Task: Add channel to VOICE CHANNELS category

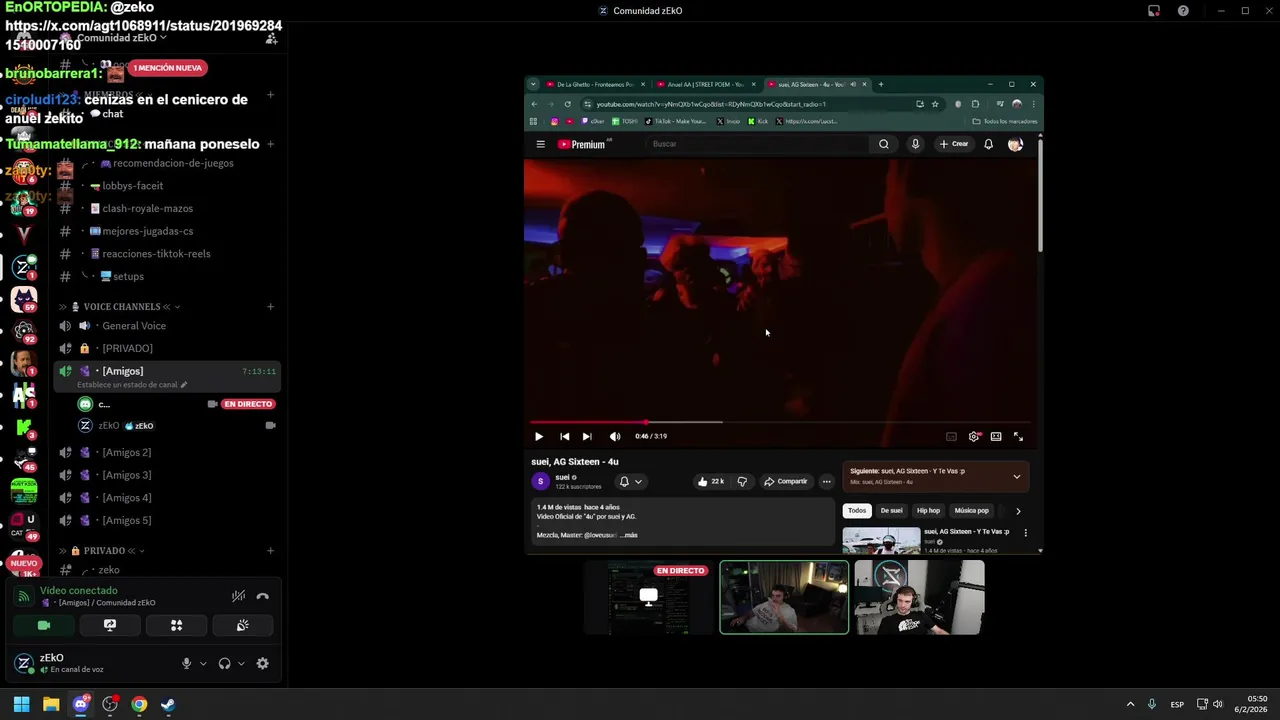Action: click(x=270, y=307)
